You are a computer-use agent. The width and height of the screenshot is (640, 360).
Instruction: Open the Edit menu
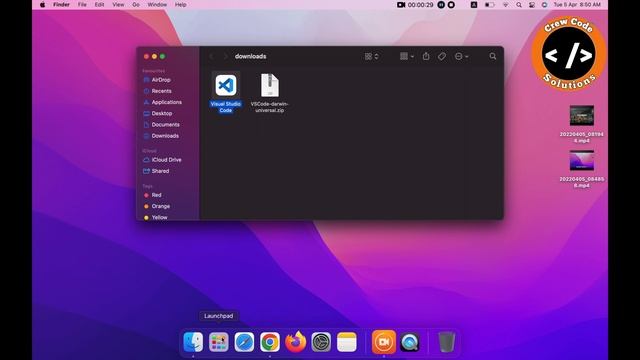(99, 4)
